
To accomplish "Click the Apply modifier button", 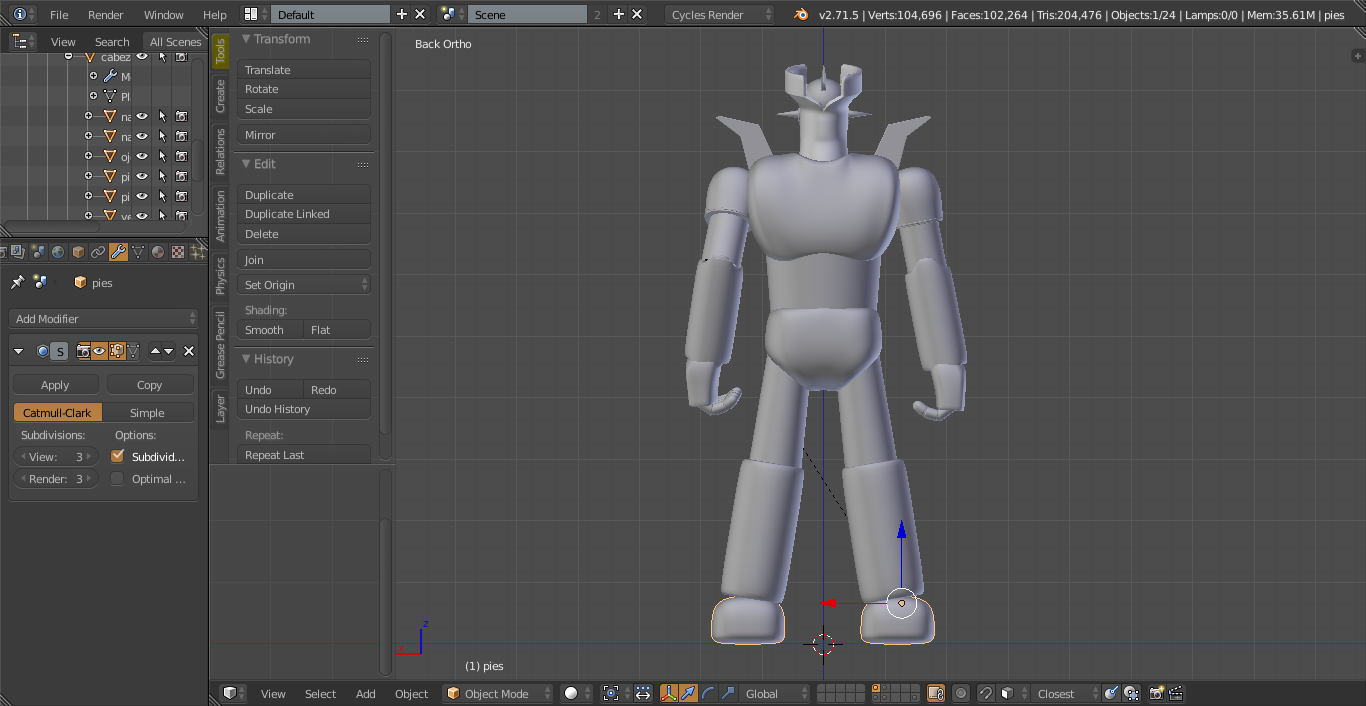I will click(x=55, y=385).
